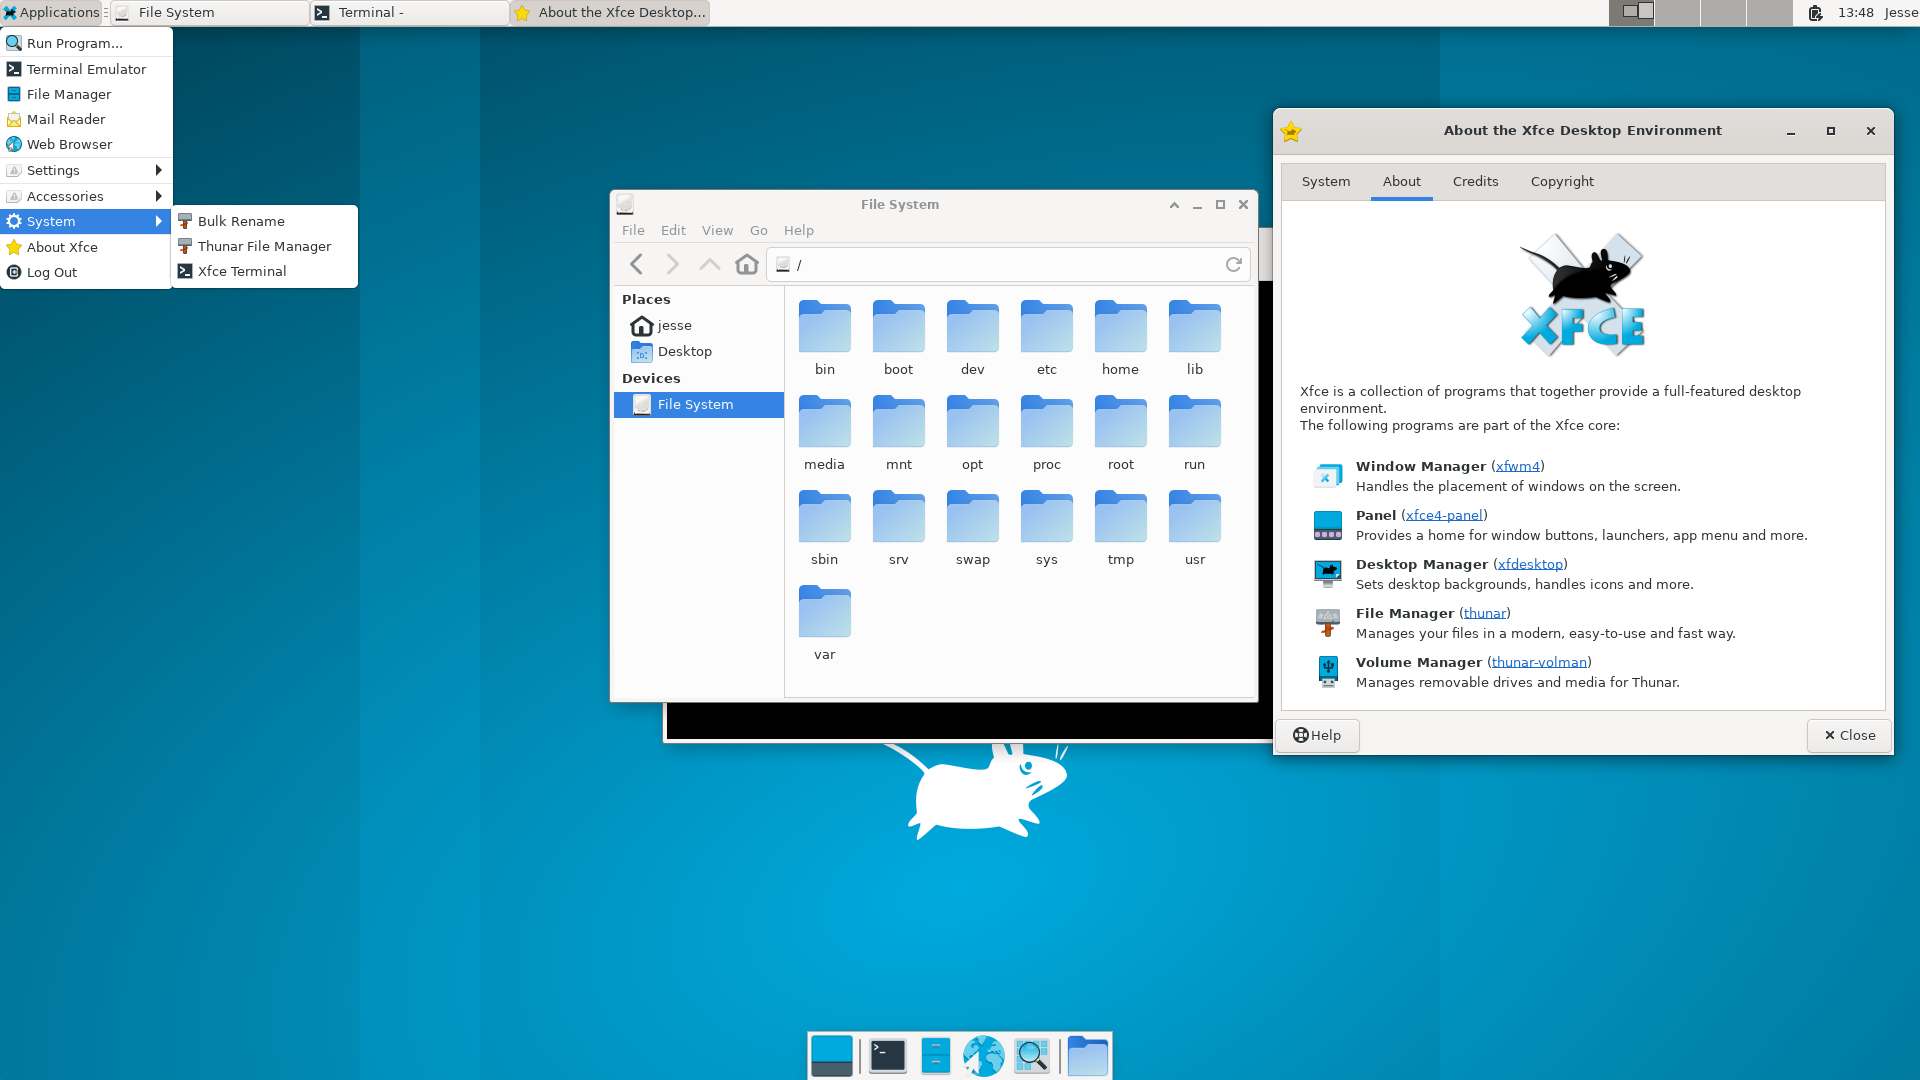Select the mnt folder icon
The image size is (1920, 1080).
click(x=898, y=422)
